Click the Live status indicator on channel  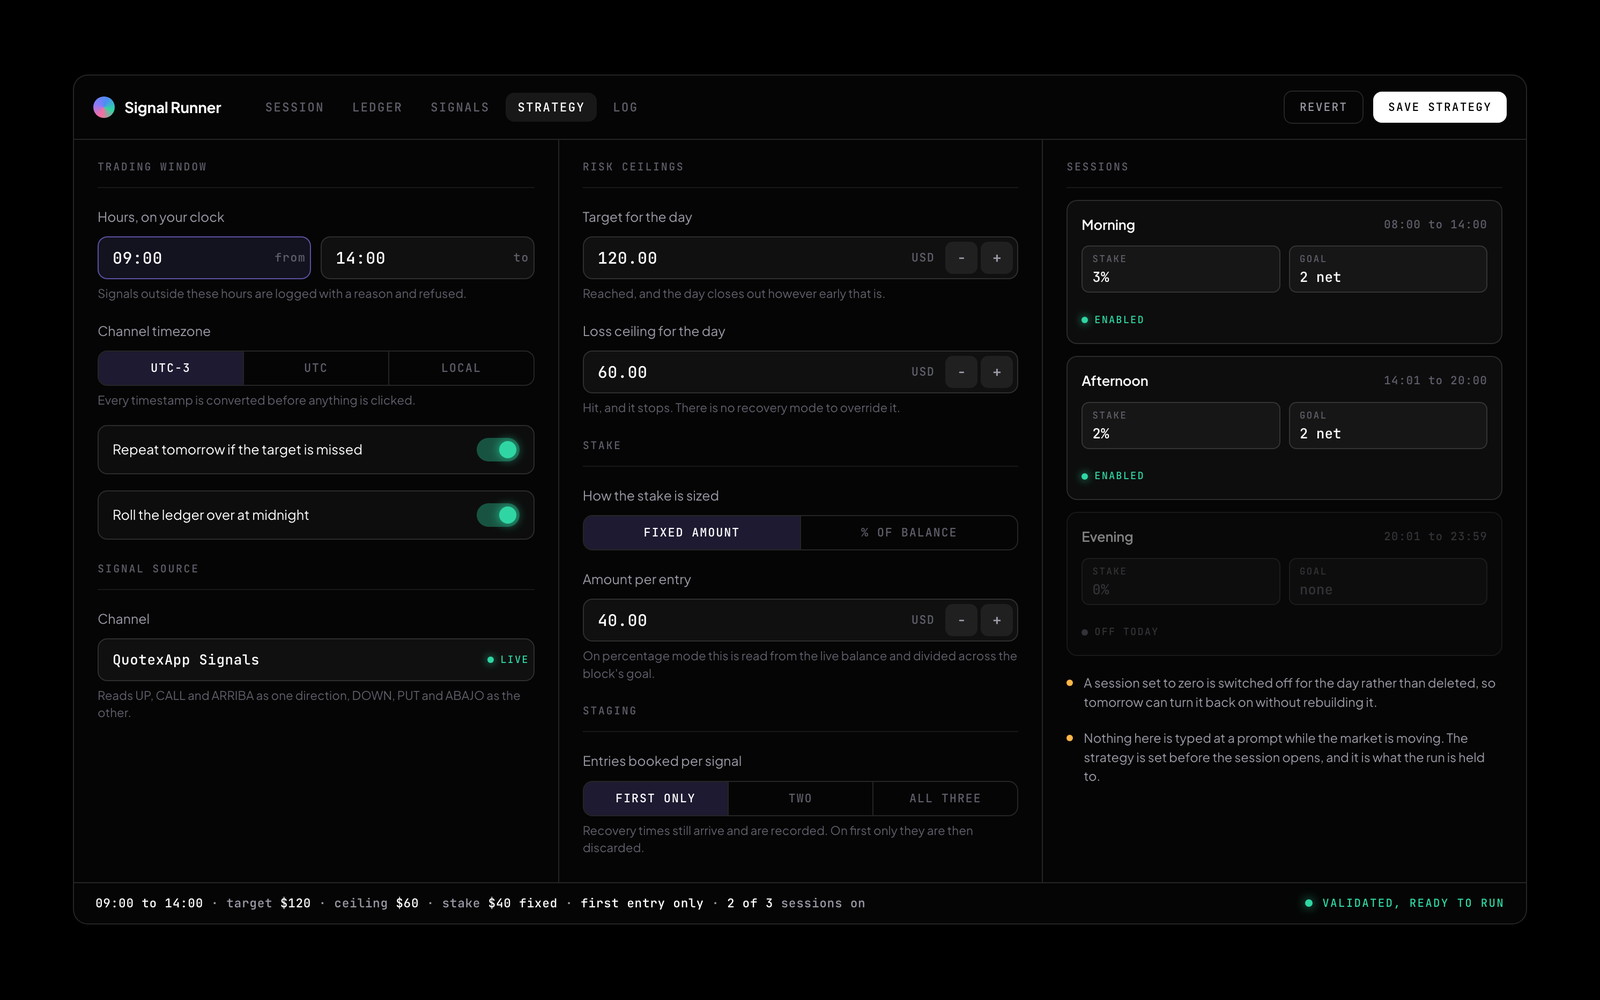coord(507,660)
